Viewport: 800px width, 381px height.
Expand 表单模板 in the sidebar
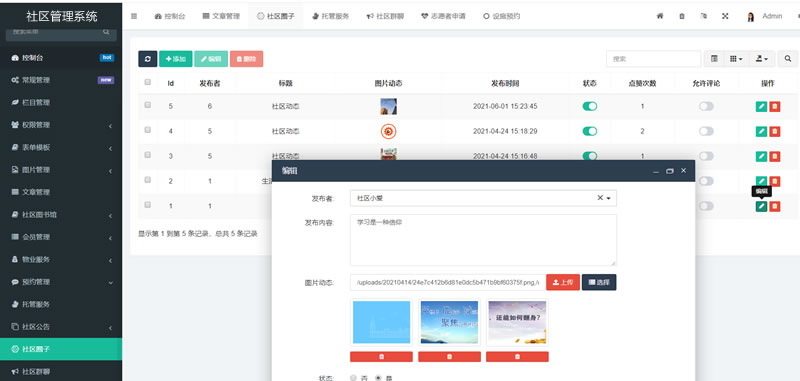pyautogui.click(x=61, y=147)
